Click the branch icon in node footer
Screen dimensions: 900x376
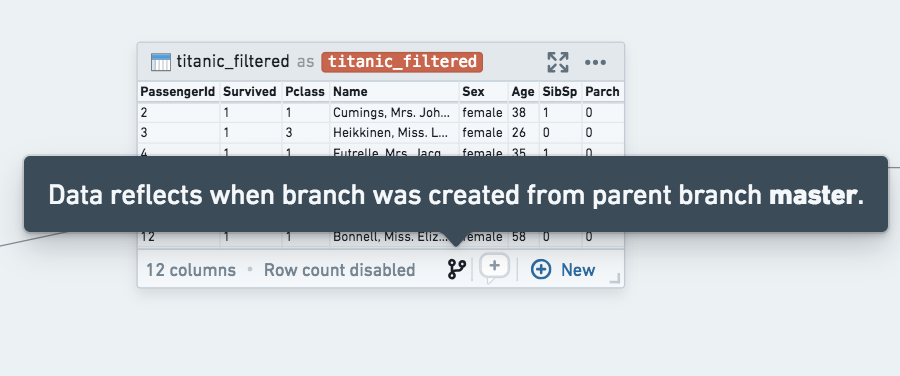[x=457, y=269]
